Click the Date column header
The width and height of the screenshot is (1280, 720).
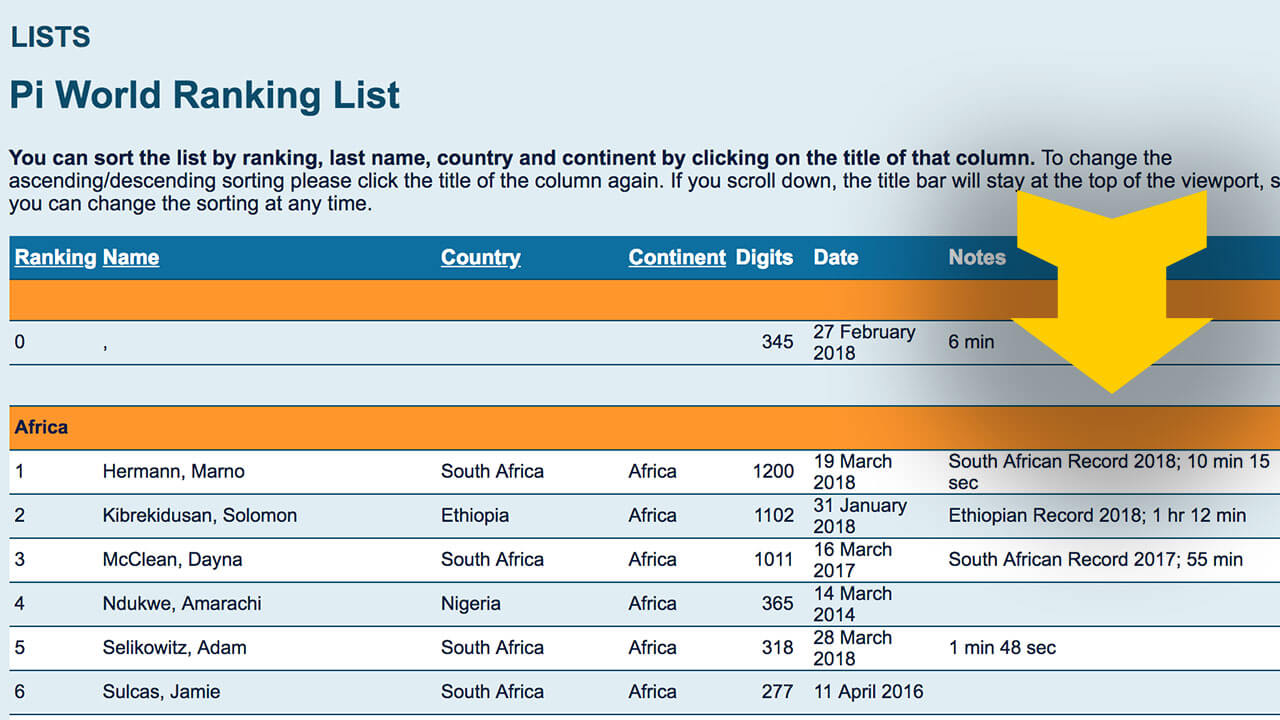click(835, 257)
